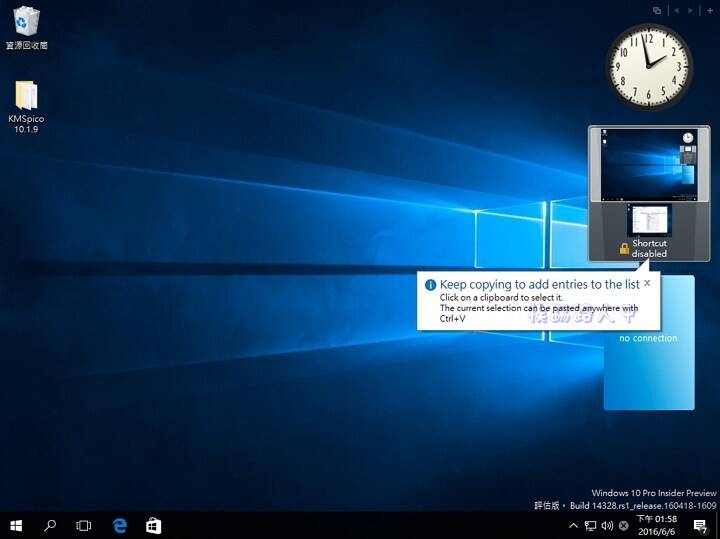Click the gray X tray icon
This screenshot has height=539, width=720.
pos(624,526)
